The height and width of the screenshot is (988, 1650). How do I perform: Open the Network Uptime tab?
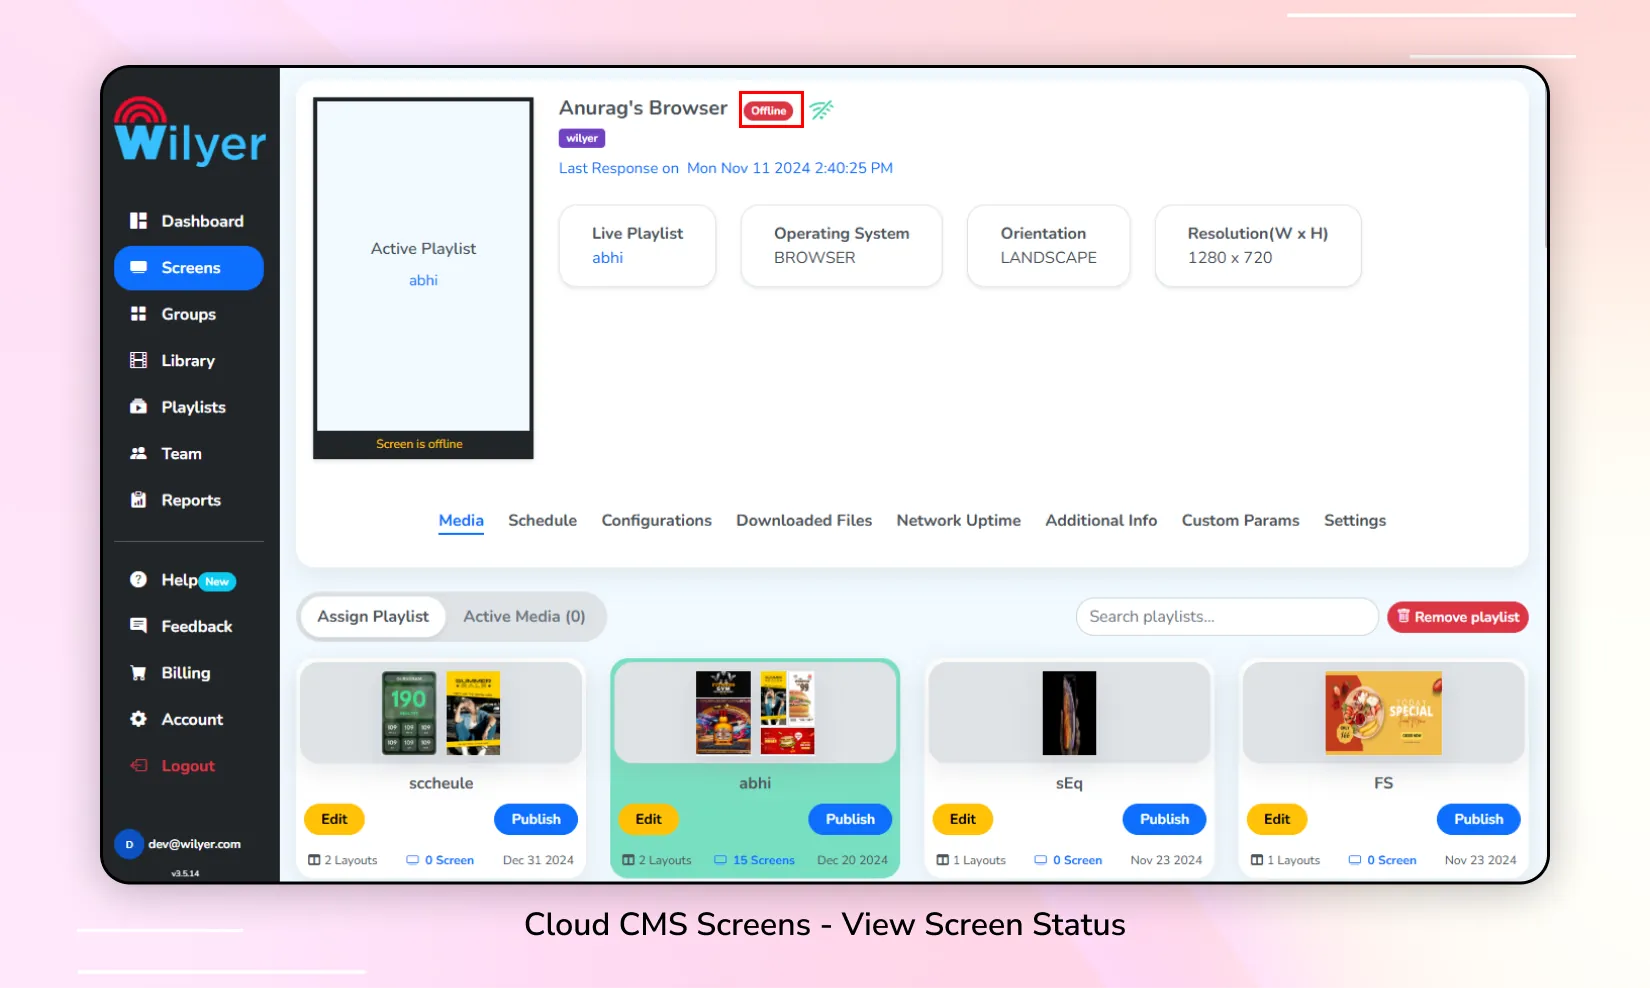click(x=958, y=520)
